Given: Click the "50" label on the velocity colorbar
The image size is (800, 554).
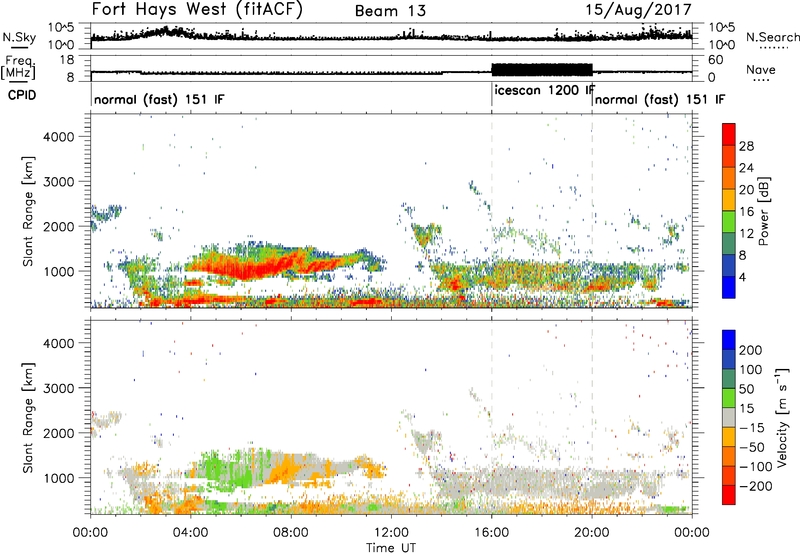Looking at the screenshot, I should pyautogui.click(x=746, y=389).
